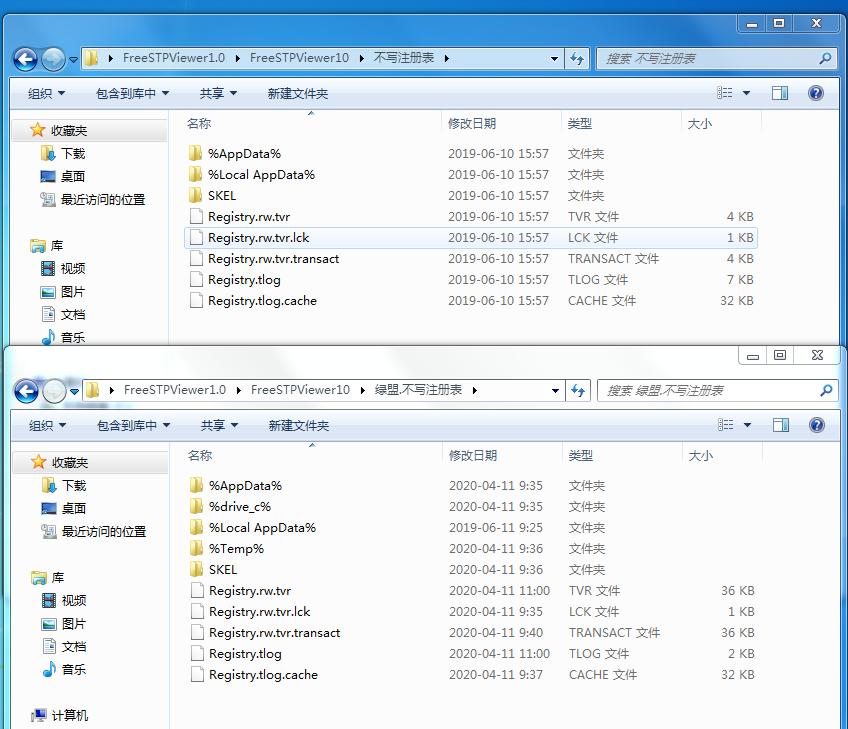
Task: Select Registry.rw.tvr.lck in top window
Action: click(471, 238)
